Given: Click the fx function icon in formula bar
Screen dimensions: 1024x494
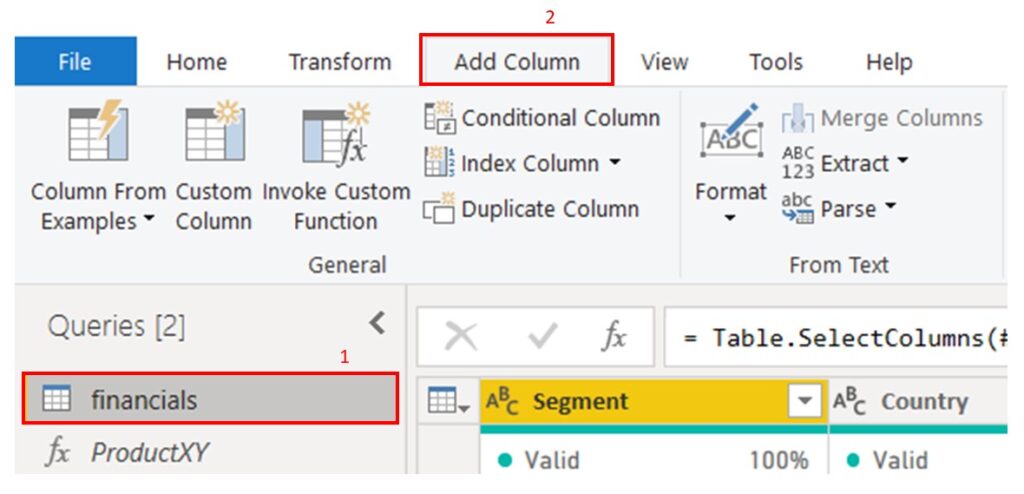Looking at the screenshot, I should coord(614,337).
